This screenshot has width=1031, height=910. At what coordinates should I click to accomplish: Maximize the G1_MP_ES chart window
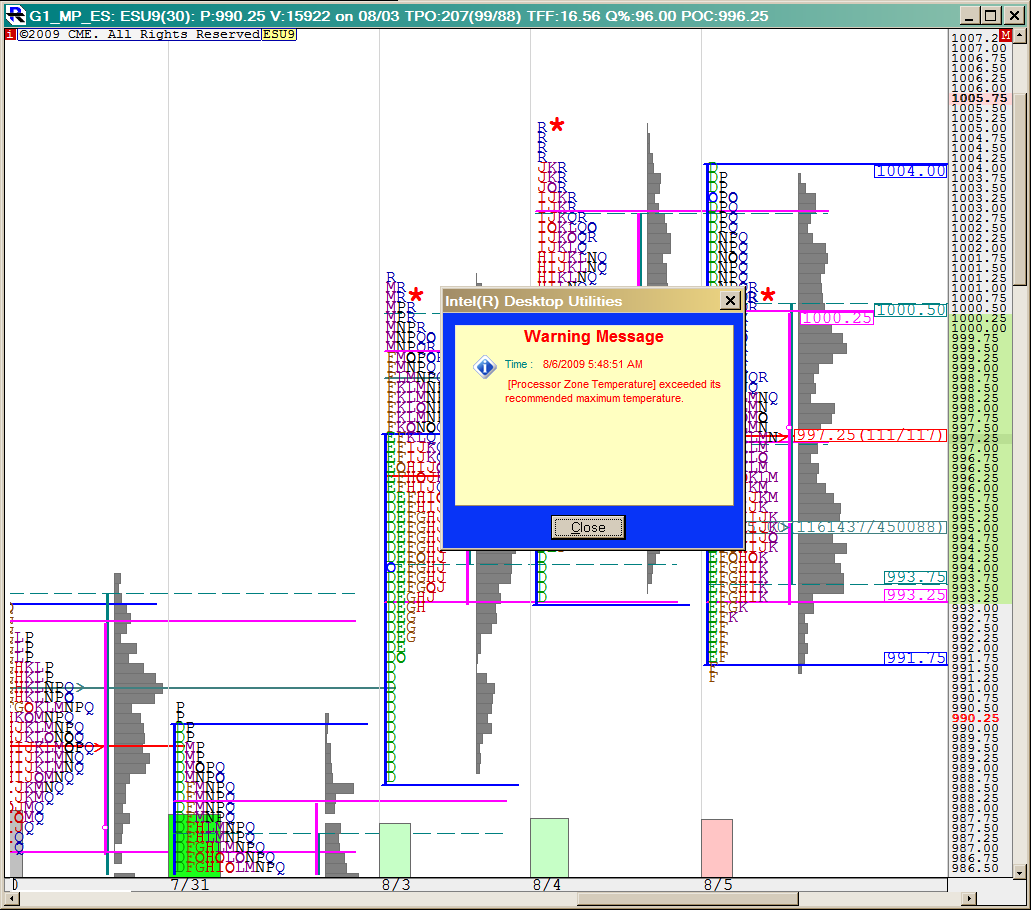[990, 16]
